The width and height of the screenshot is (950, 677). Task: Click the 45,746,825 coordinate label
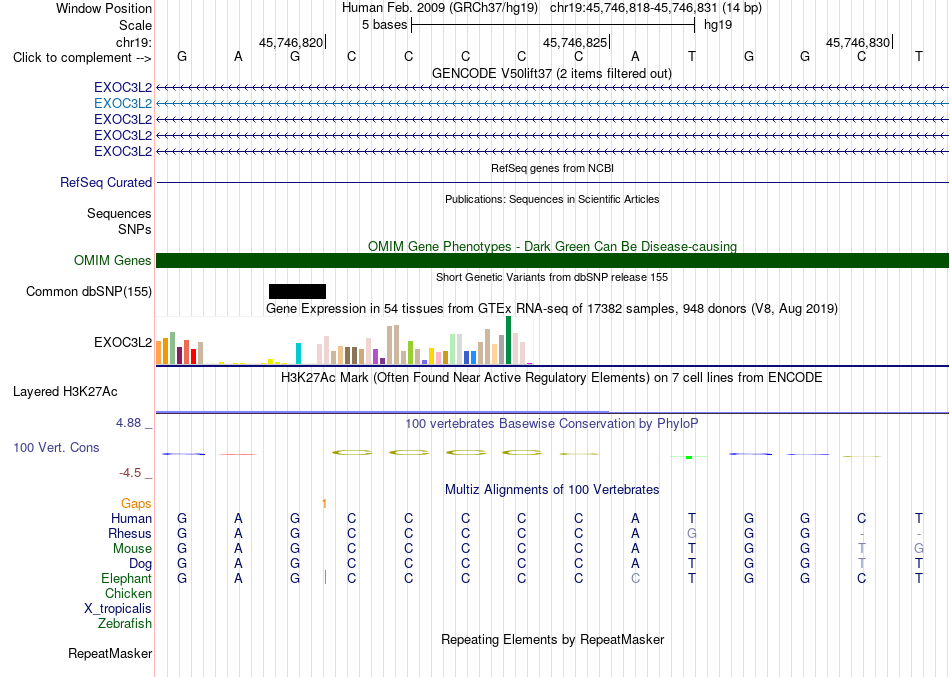(x=575, y=42)
